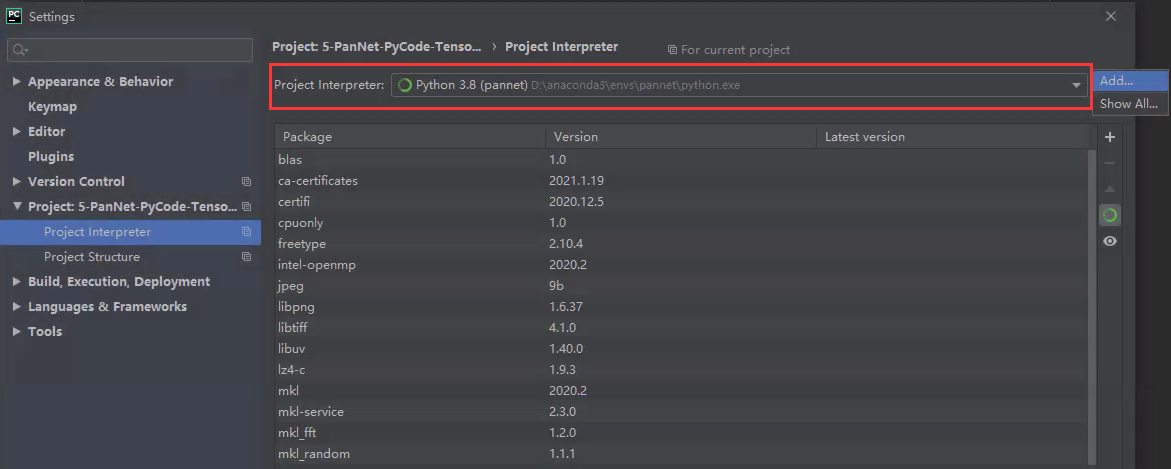Screen dimensions: 1171x469
Task: Click the uninstall package minus icon
Action: [x=1110, y=163]
